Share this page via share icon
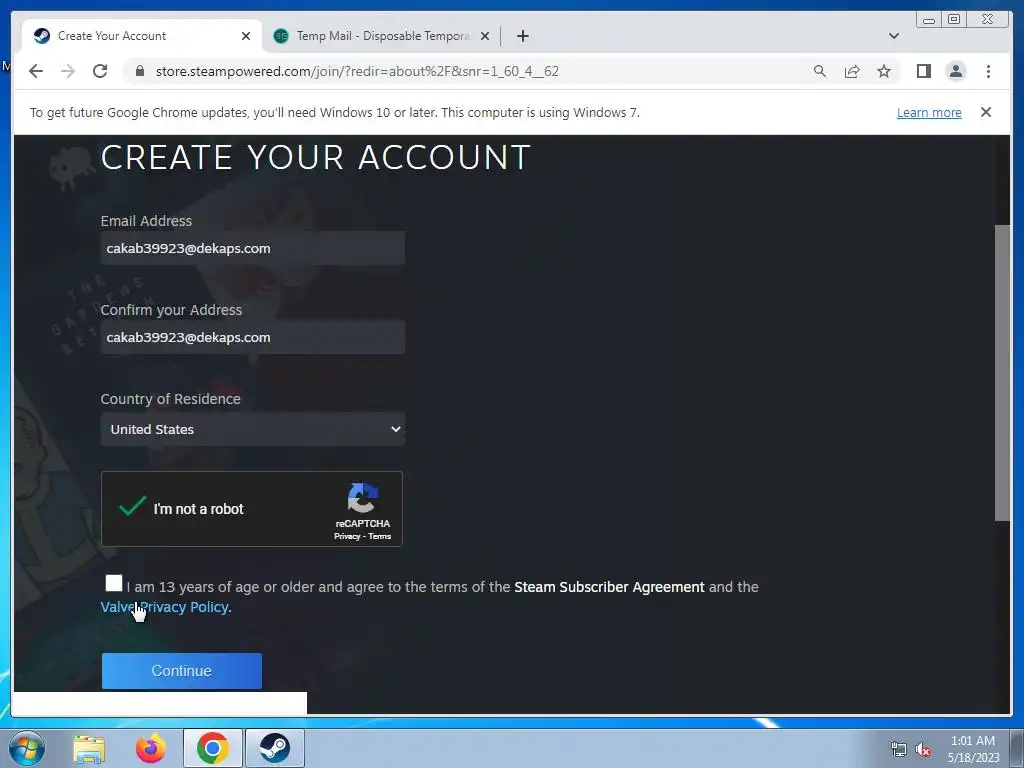The height and width of the screenshot is (768, 1024). click(852, 71)
